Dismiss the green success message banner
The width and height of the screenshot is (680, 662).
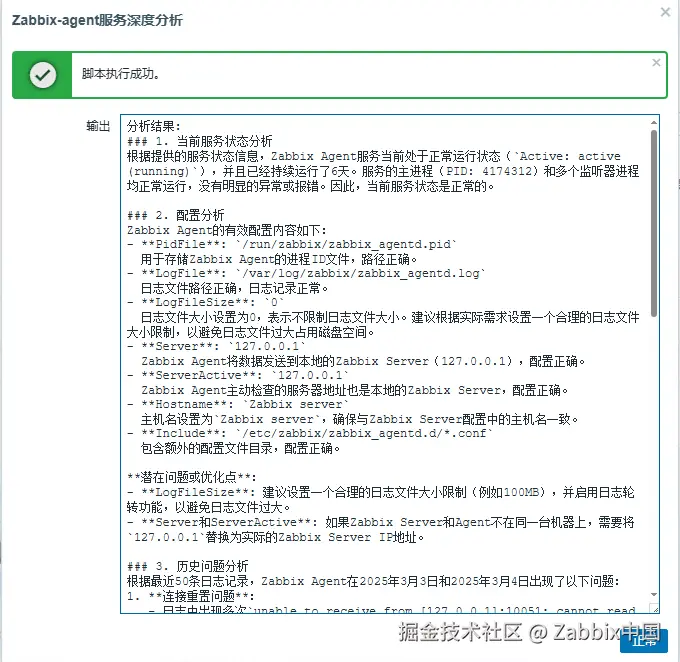click(x=656, y=62)
